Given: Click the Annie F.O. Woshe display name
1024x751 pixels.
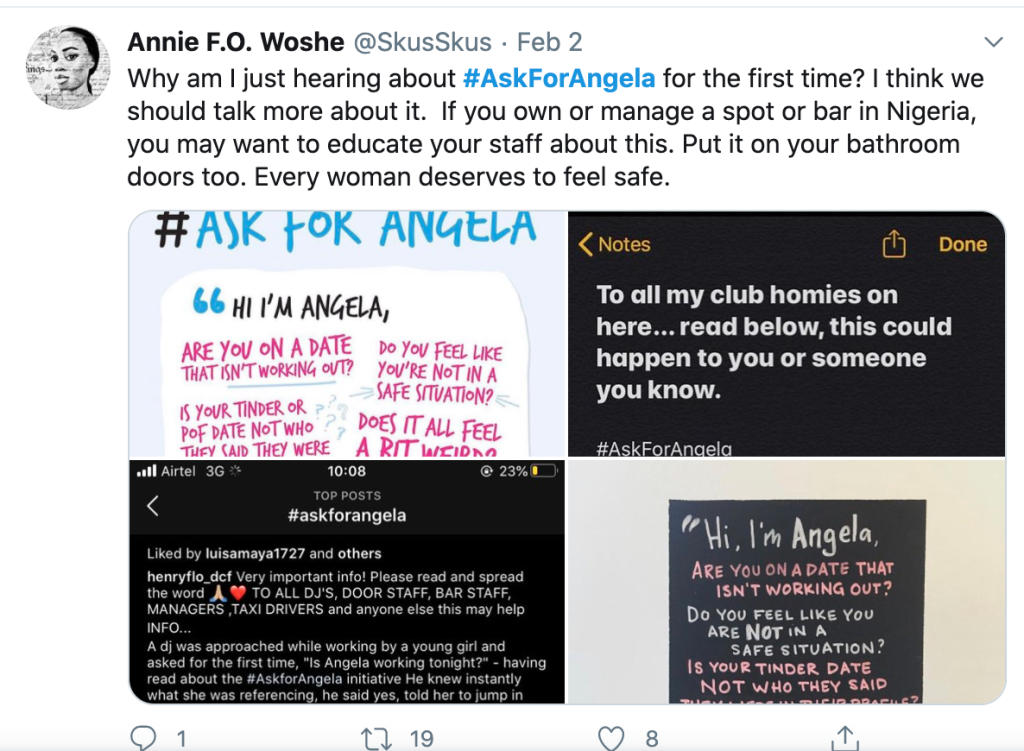Looking at the screenshot, I should tap(236, 42).
